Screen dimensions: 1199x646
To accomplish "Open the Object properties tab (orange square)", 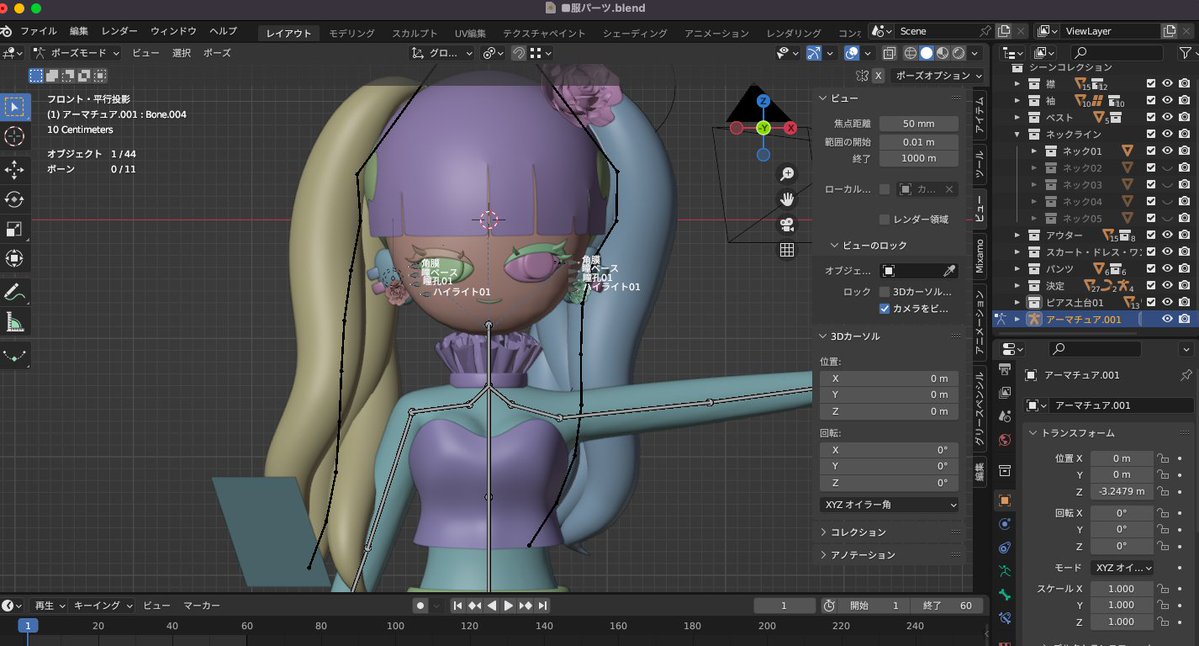I will click(1005, 501).
